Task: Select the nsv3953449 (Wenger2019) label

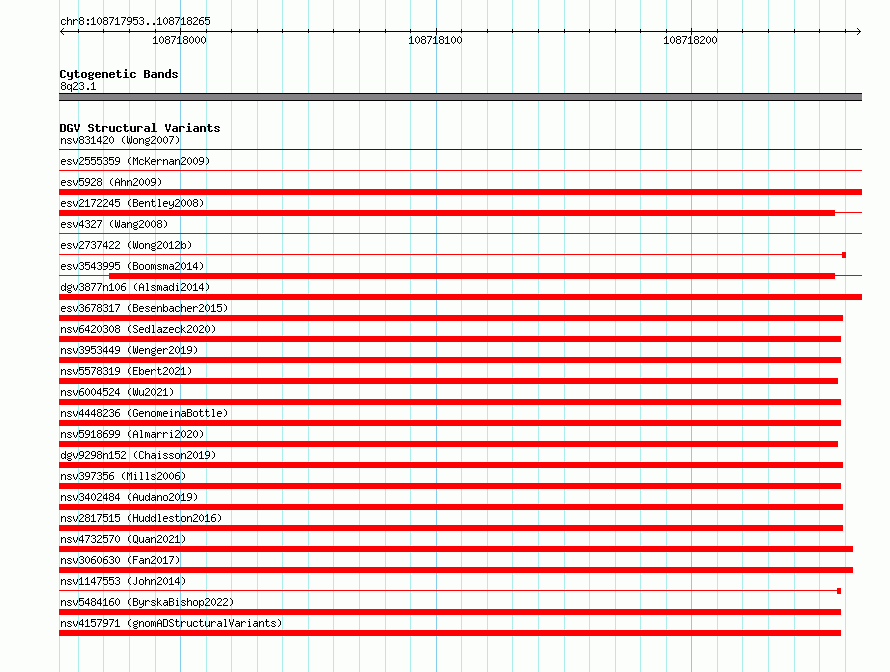Action: tap(129, 350)
